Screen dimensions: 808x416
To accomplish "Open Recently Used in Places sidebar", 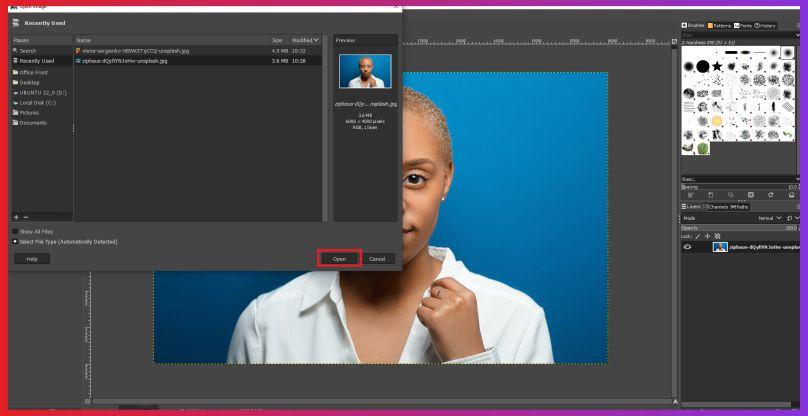I will click(x=36, y=61).
